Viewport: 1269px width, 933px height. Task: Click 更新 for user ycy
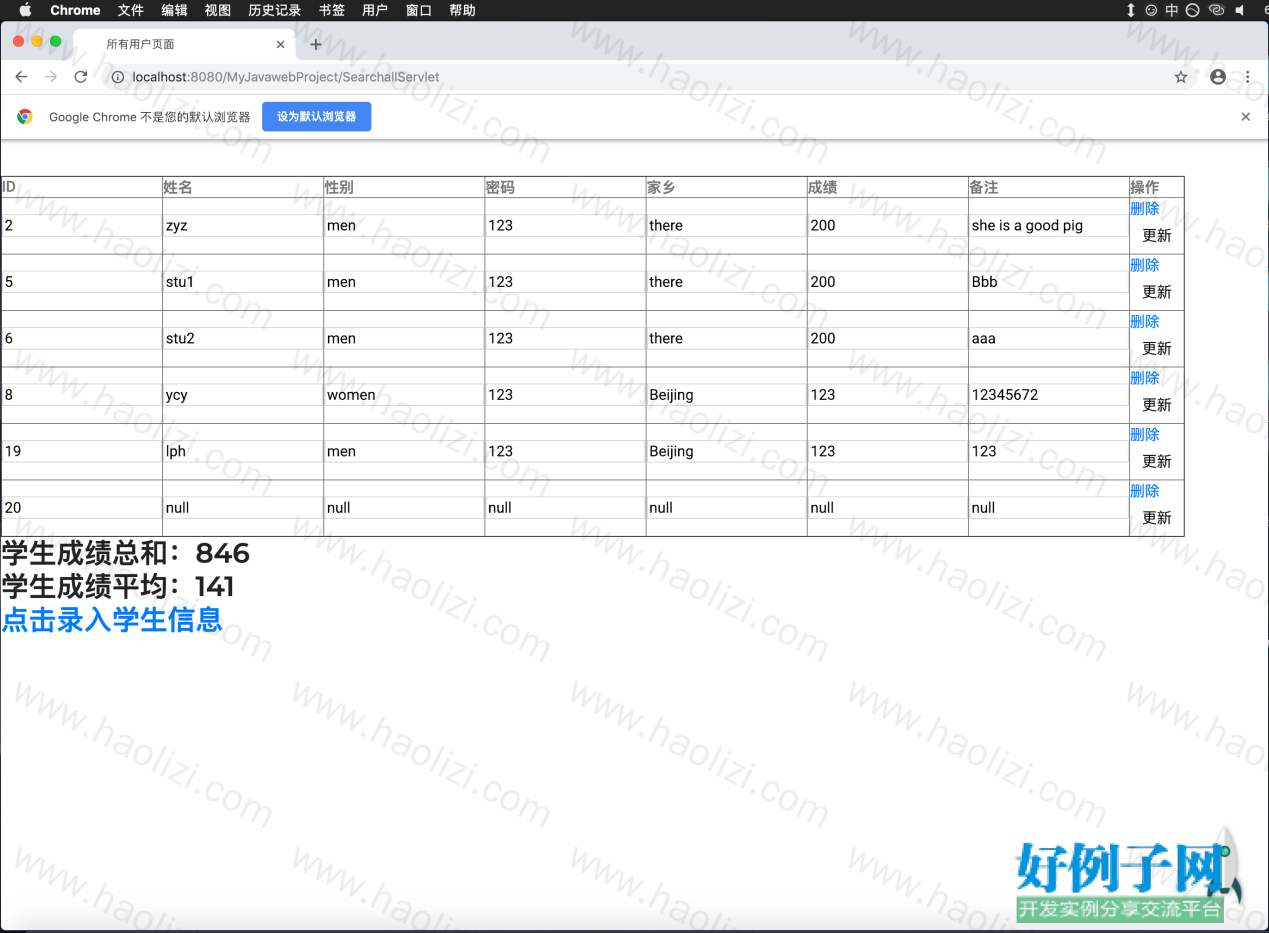[1157, 405]
